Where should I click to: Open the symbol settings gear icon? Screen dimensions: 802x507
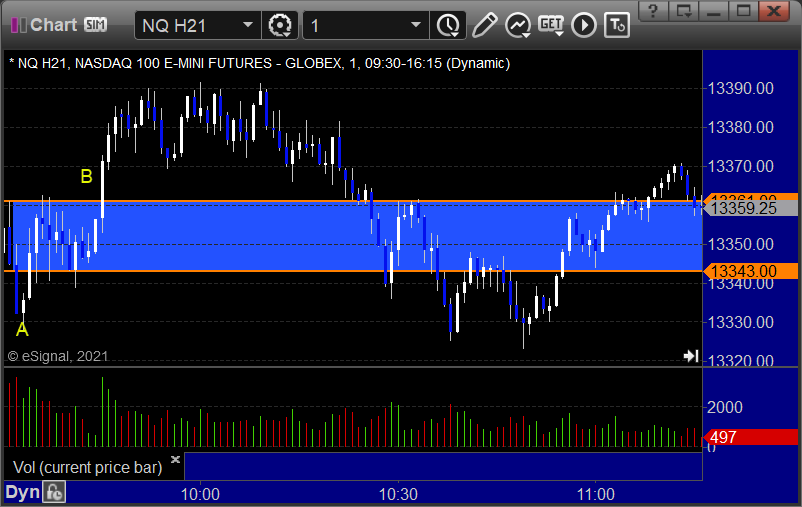coord(280,25)
